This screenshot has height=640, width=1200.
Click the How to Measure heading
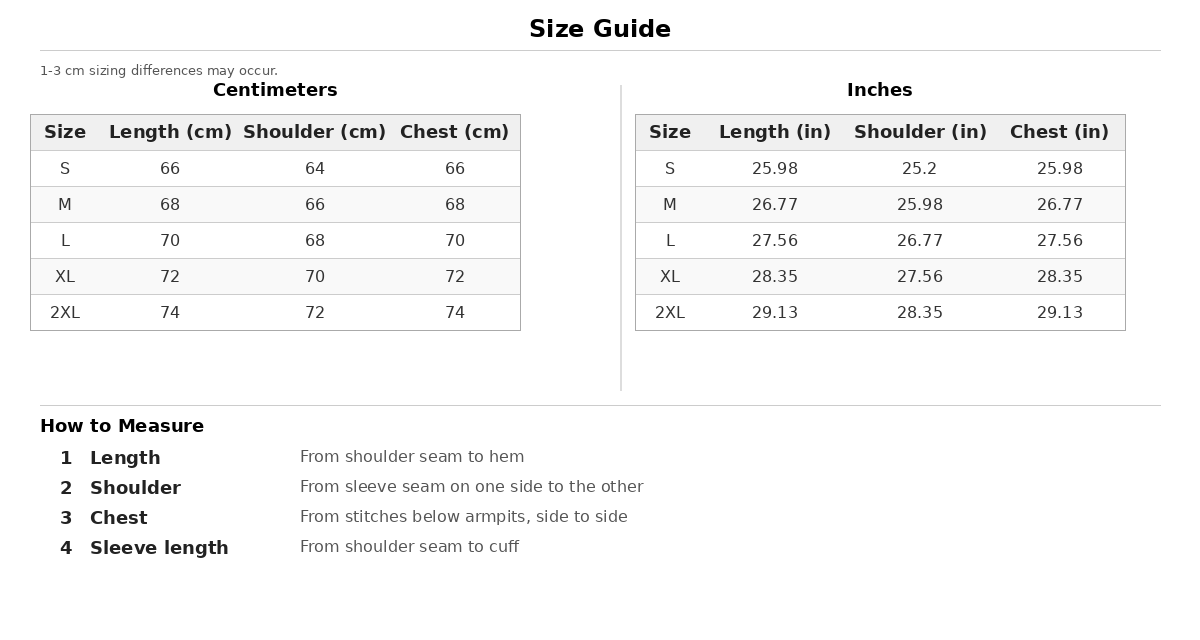[x=122, y=426]
